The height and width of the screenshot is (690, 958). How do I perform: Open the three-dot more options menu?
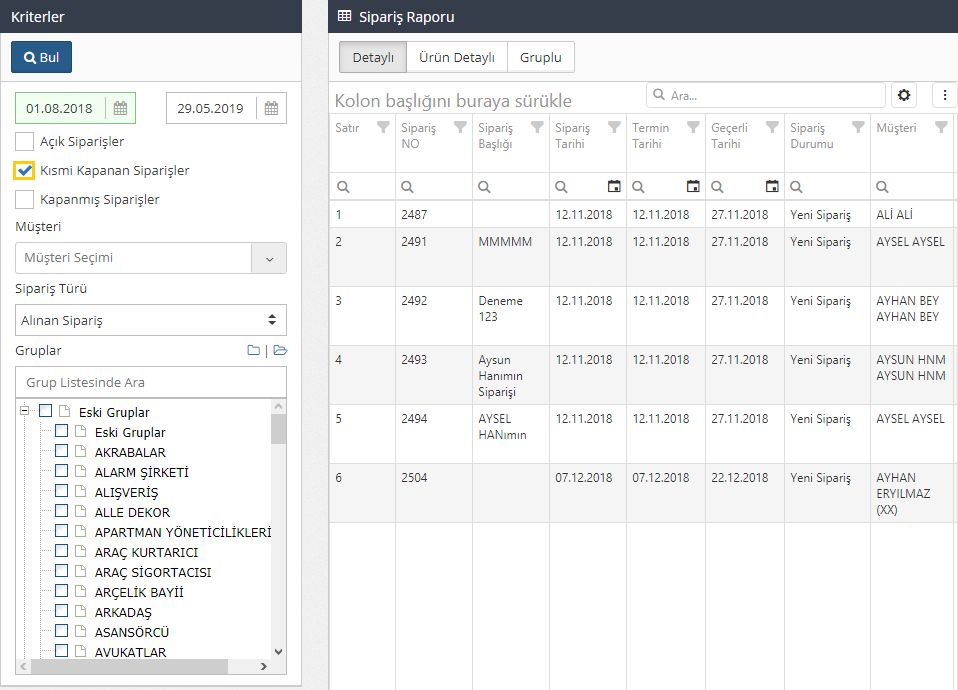tap(945, 95)
